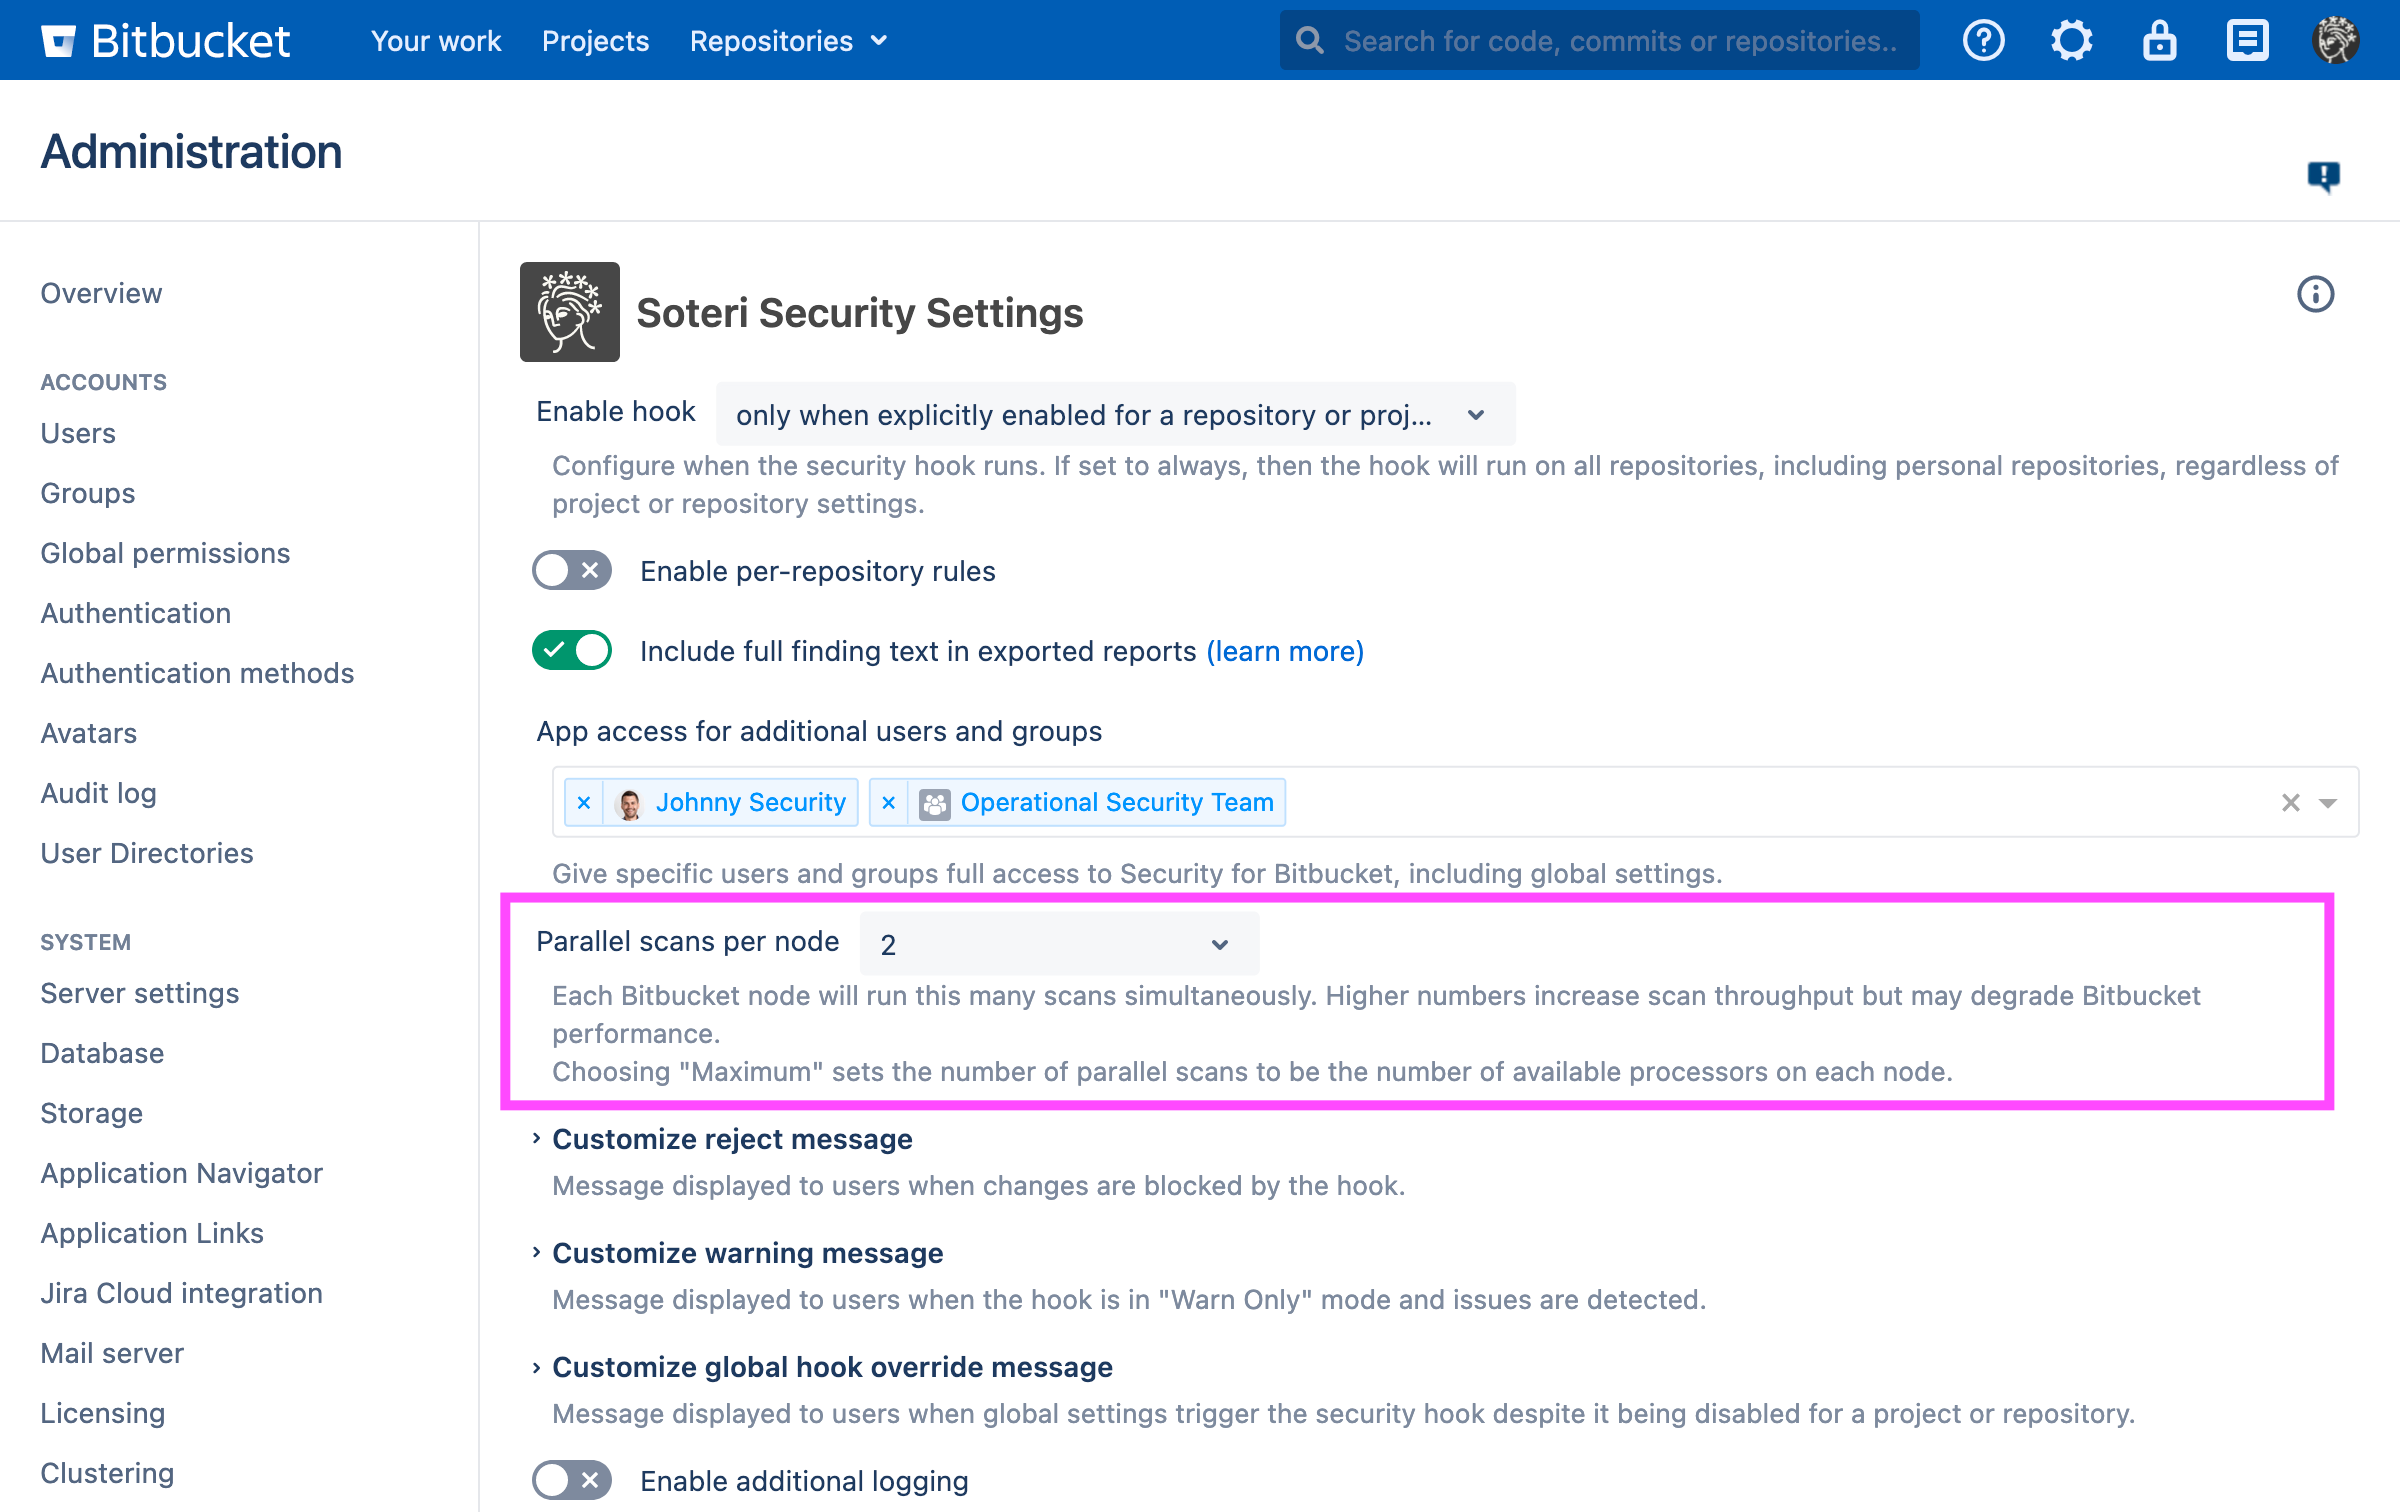Click the lock security icon in header
The width and height of the screenshot is (2400, 1512).
[2159, 41]
